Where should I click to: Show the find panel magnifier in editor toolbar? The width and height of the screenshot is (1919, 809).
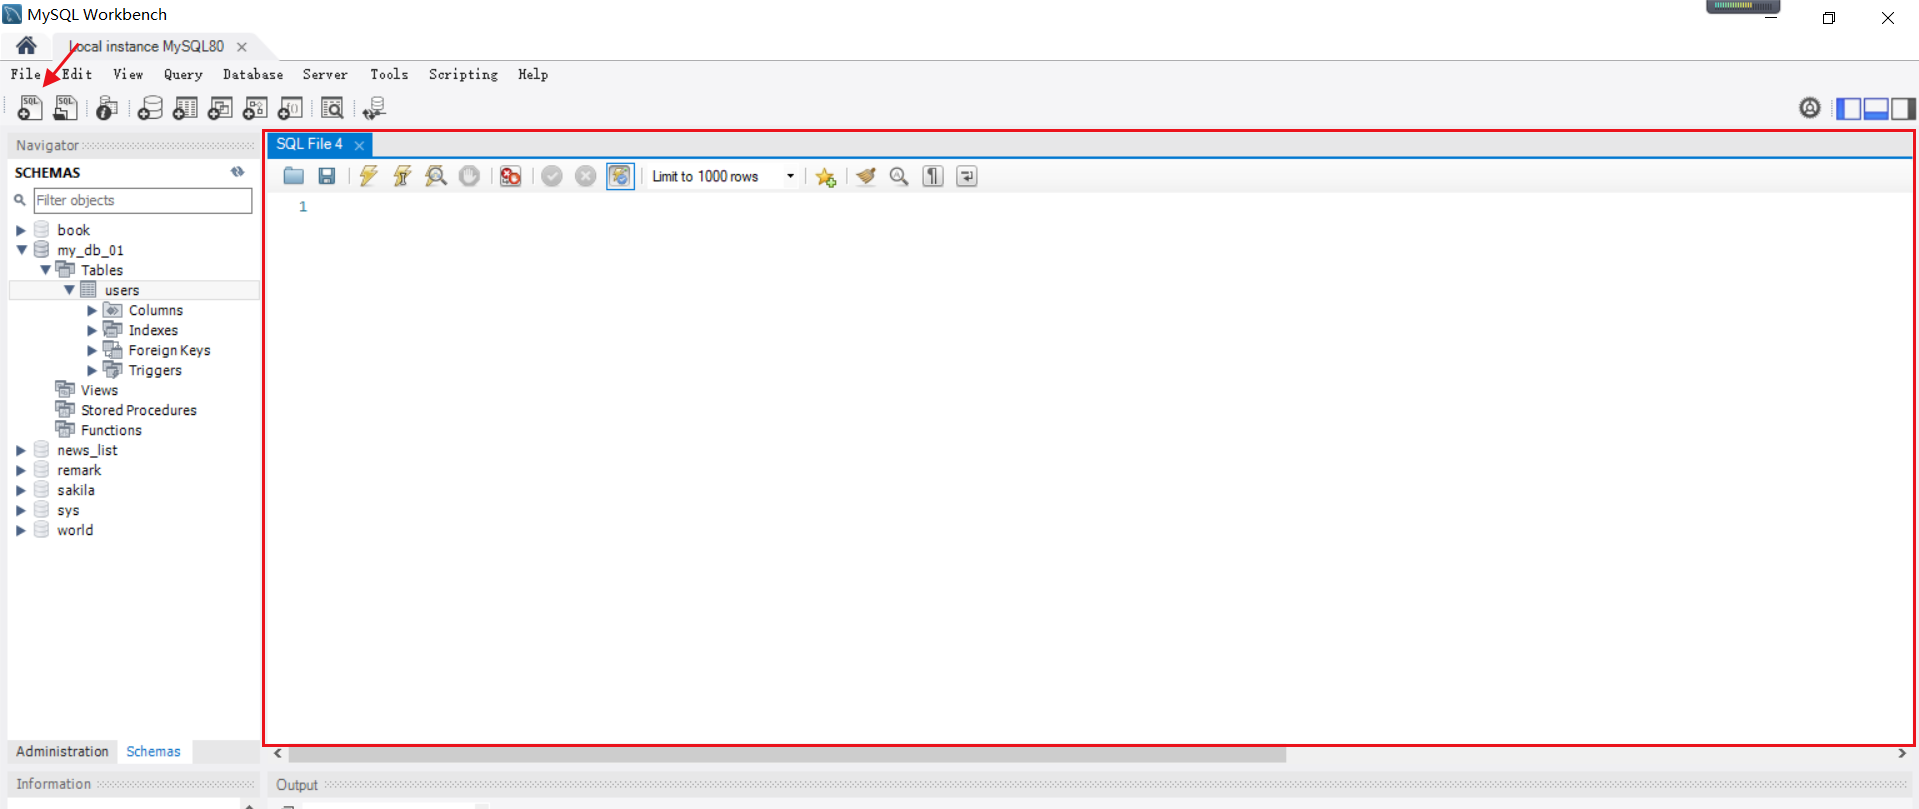point(899,176)
